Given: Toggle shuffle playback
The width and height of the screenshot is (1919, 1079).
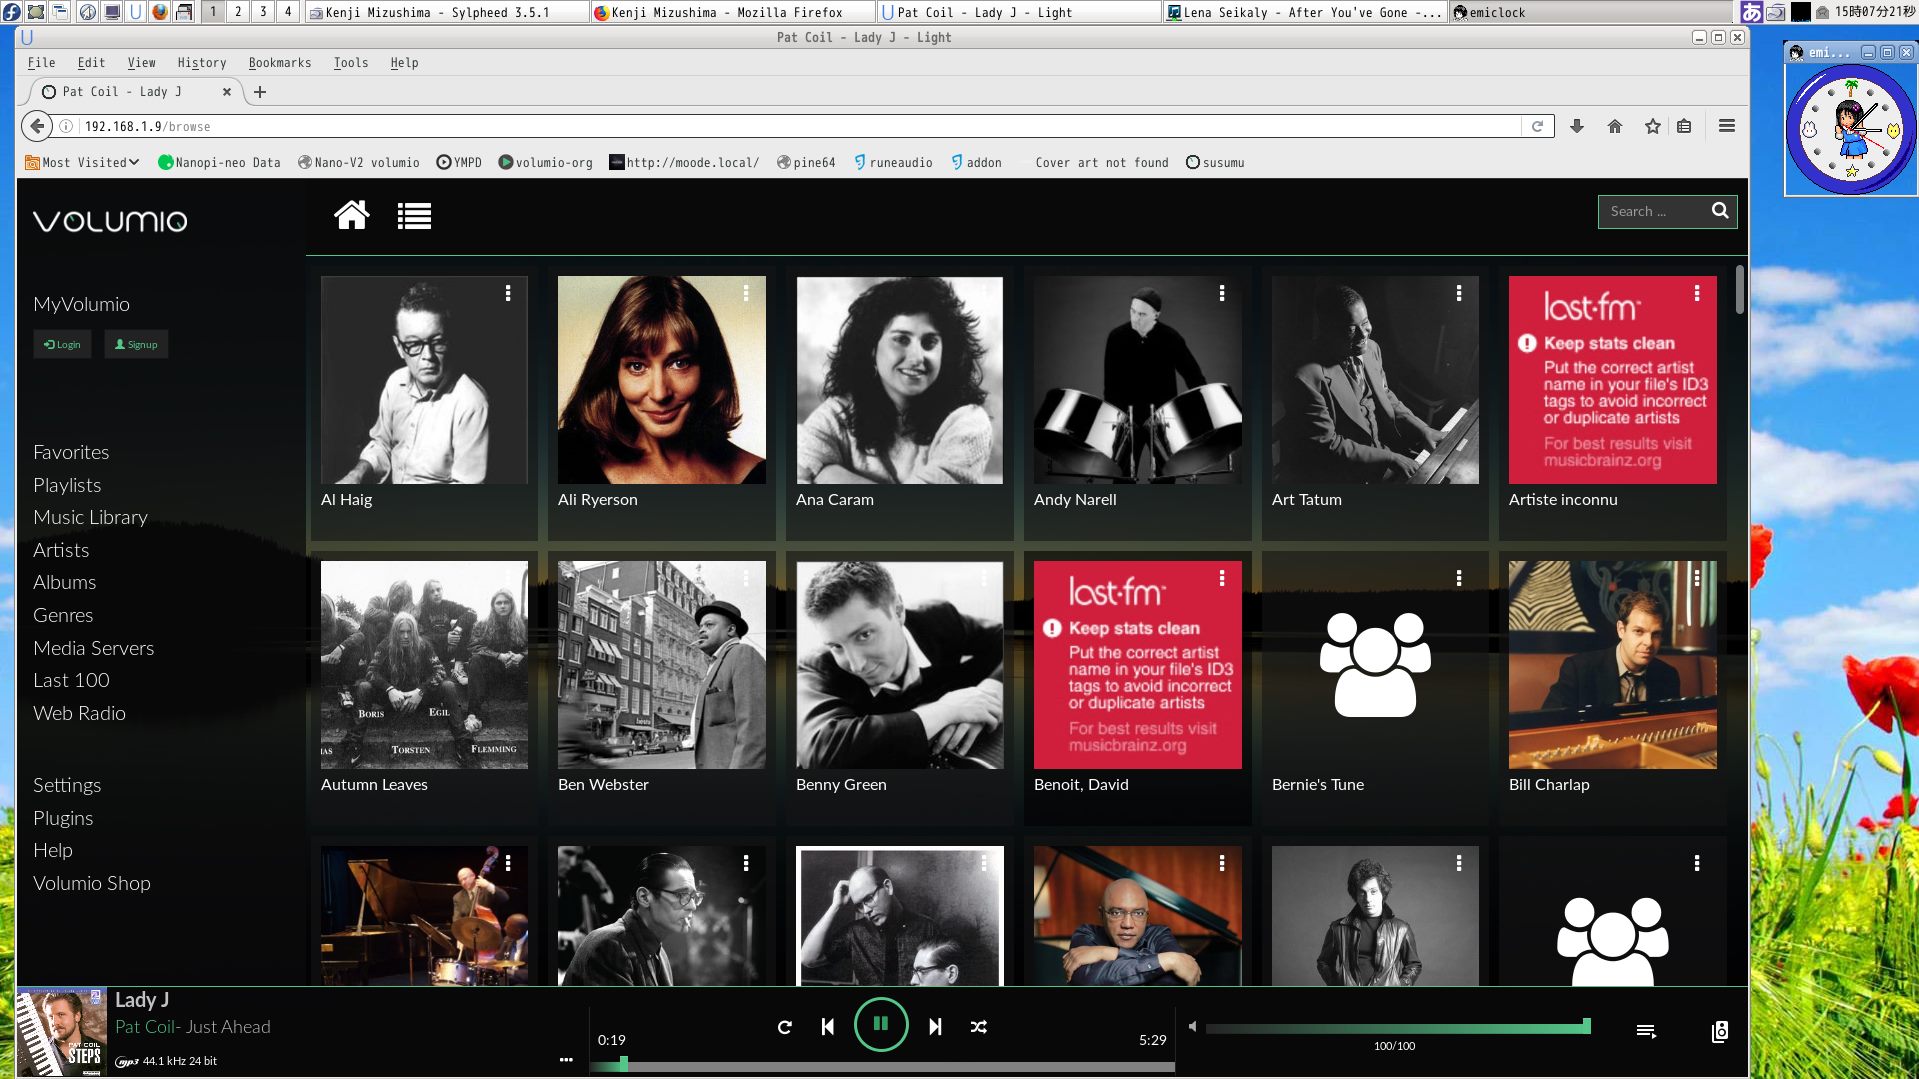Looking at the screenshot, I should [978, 1026].
